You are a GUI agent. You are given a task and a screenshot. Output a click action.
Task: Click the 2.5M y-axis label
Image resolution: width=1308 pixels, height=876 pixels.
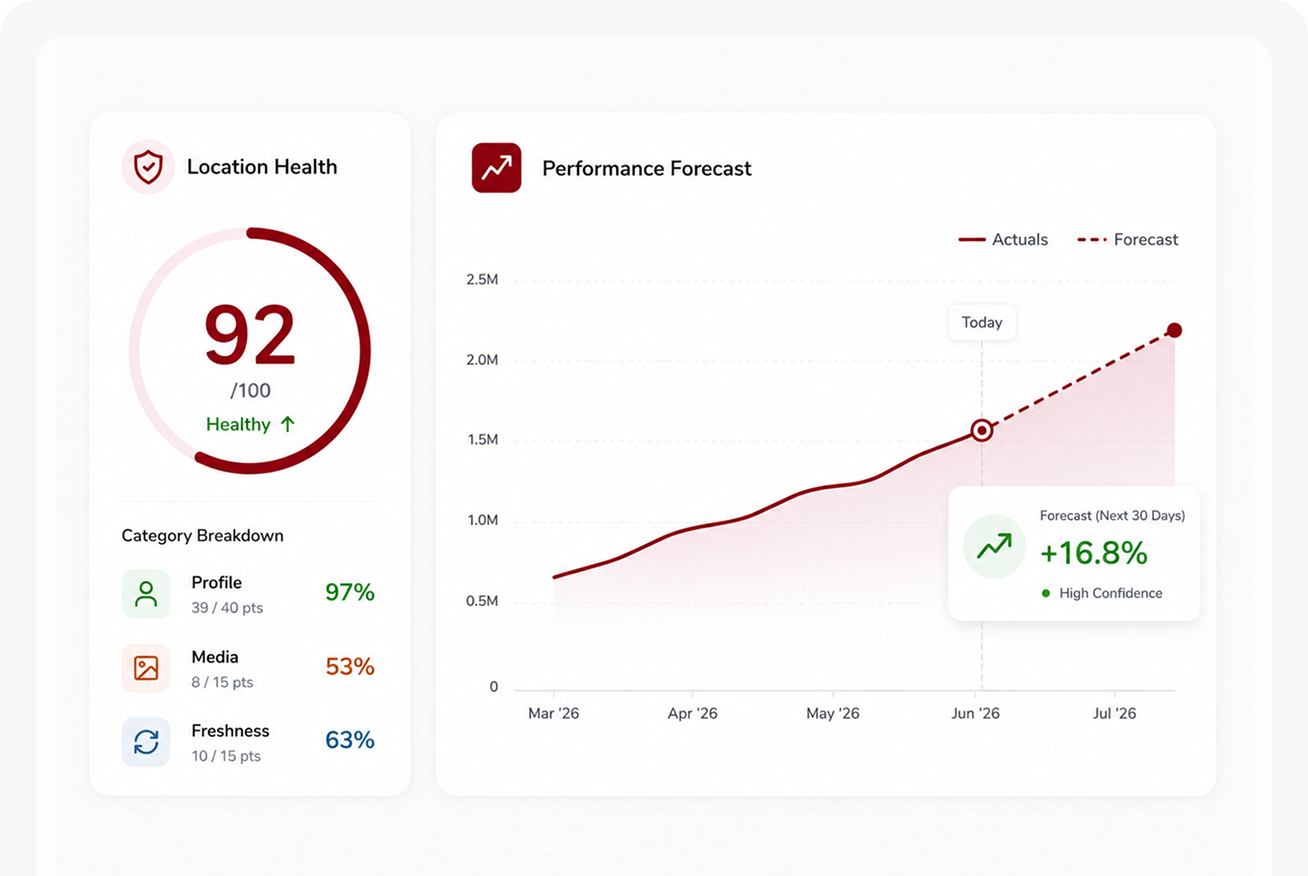[x=482, y=280]
